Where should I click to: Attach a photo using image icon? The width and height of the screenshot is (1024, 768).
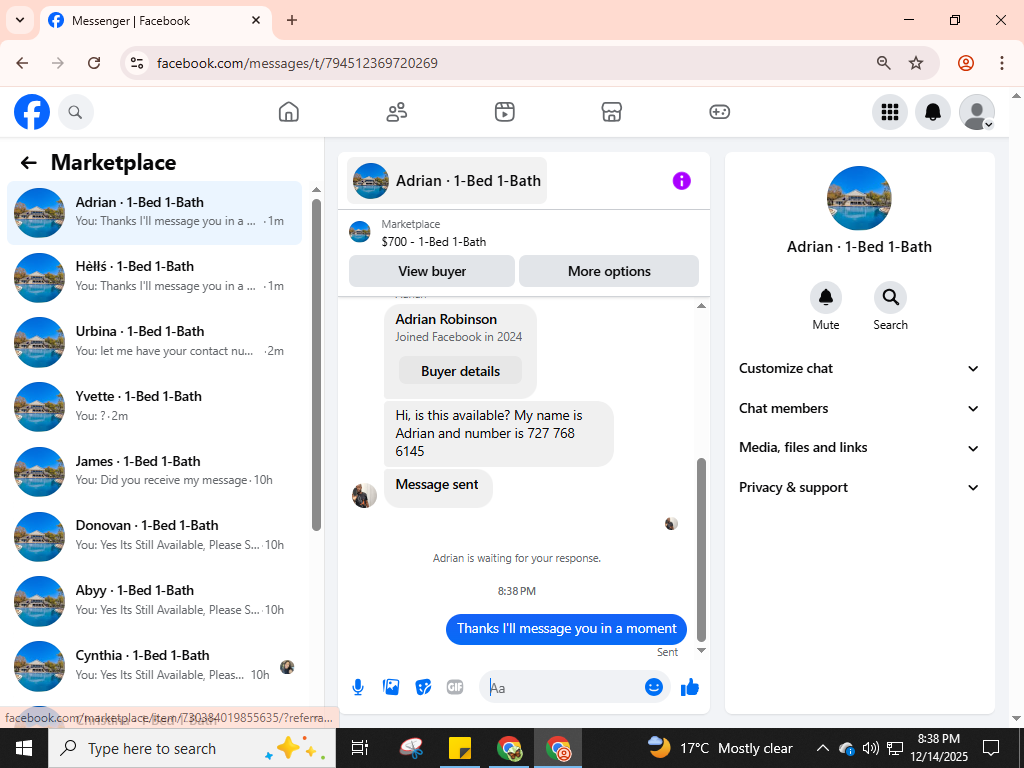391,687
